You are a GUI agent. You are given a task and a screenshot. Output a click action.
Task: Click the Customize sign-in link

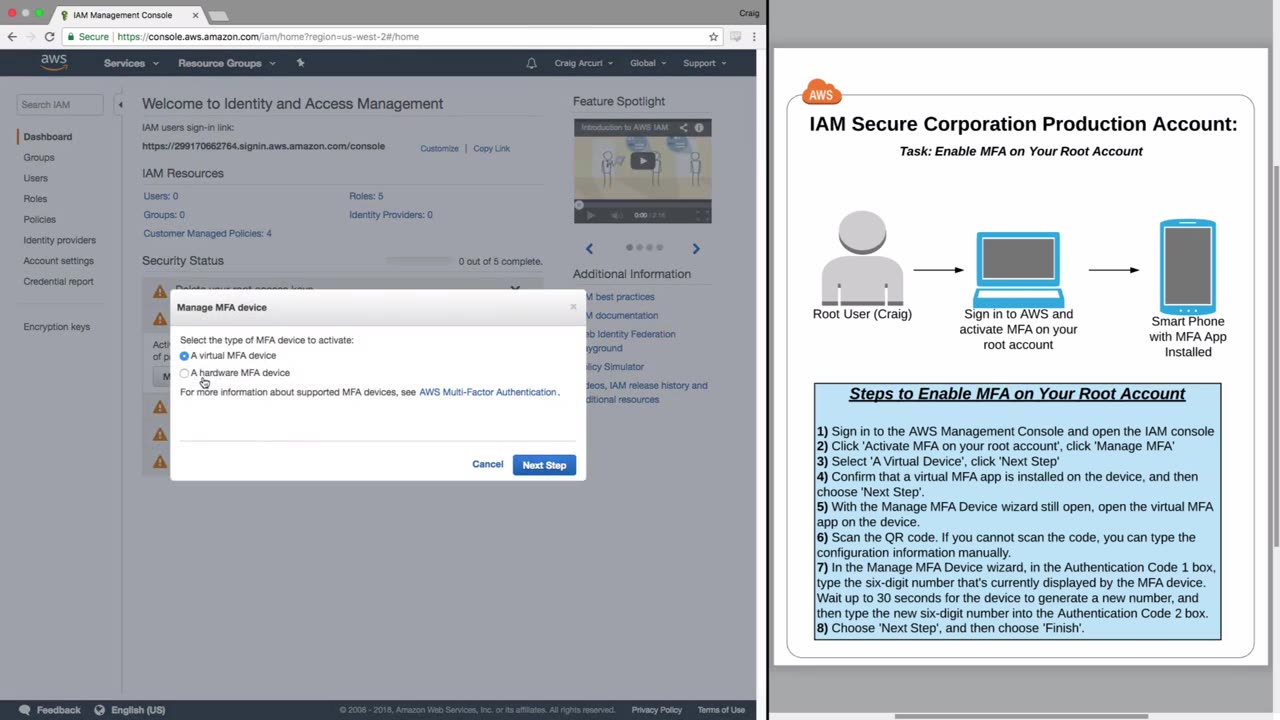pos(439,148)
